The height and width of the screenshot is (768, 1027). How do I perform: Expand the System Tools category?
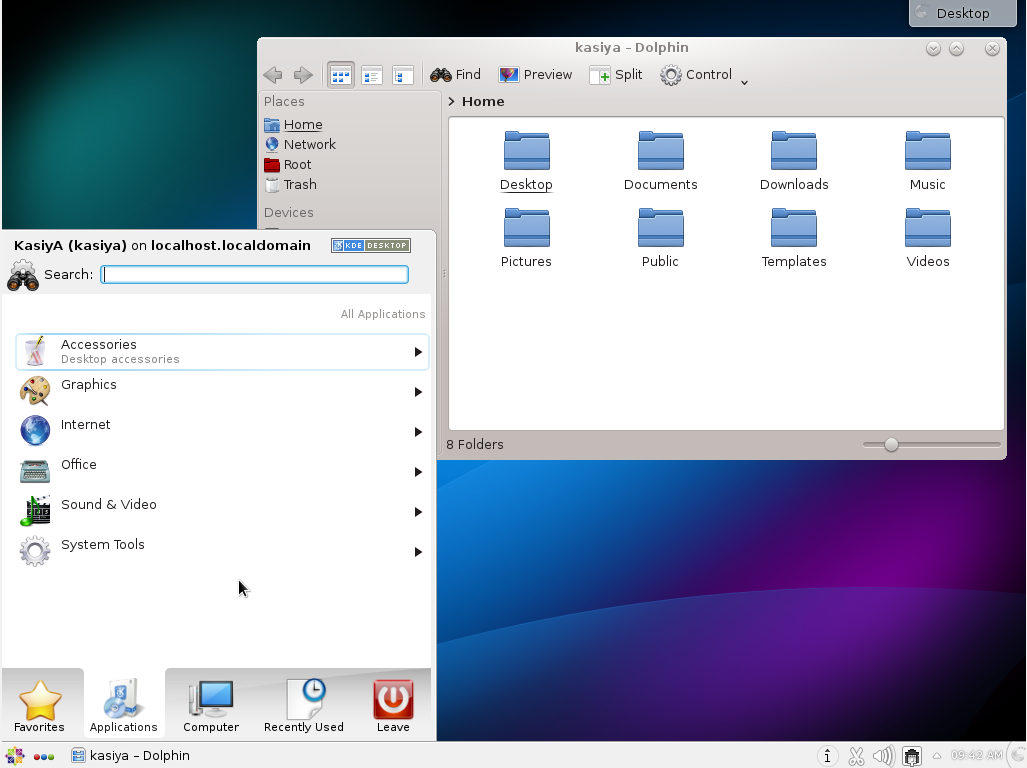(x=102, y=544)
